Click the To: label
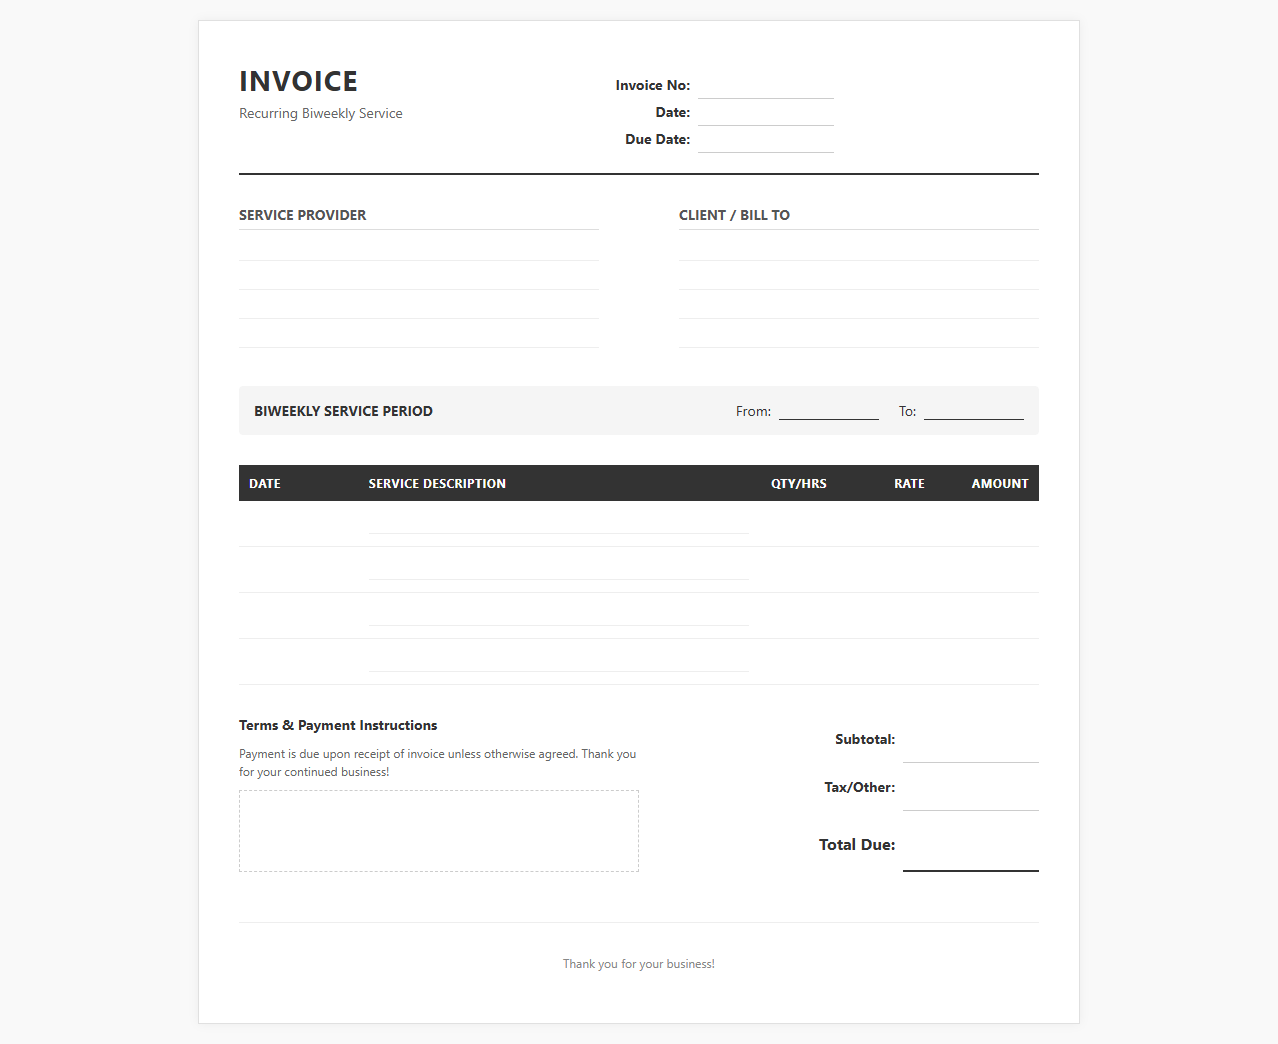Viewport: 1278px width, 1044px height. pyautogui.click(x=907, y=412)
